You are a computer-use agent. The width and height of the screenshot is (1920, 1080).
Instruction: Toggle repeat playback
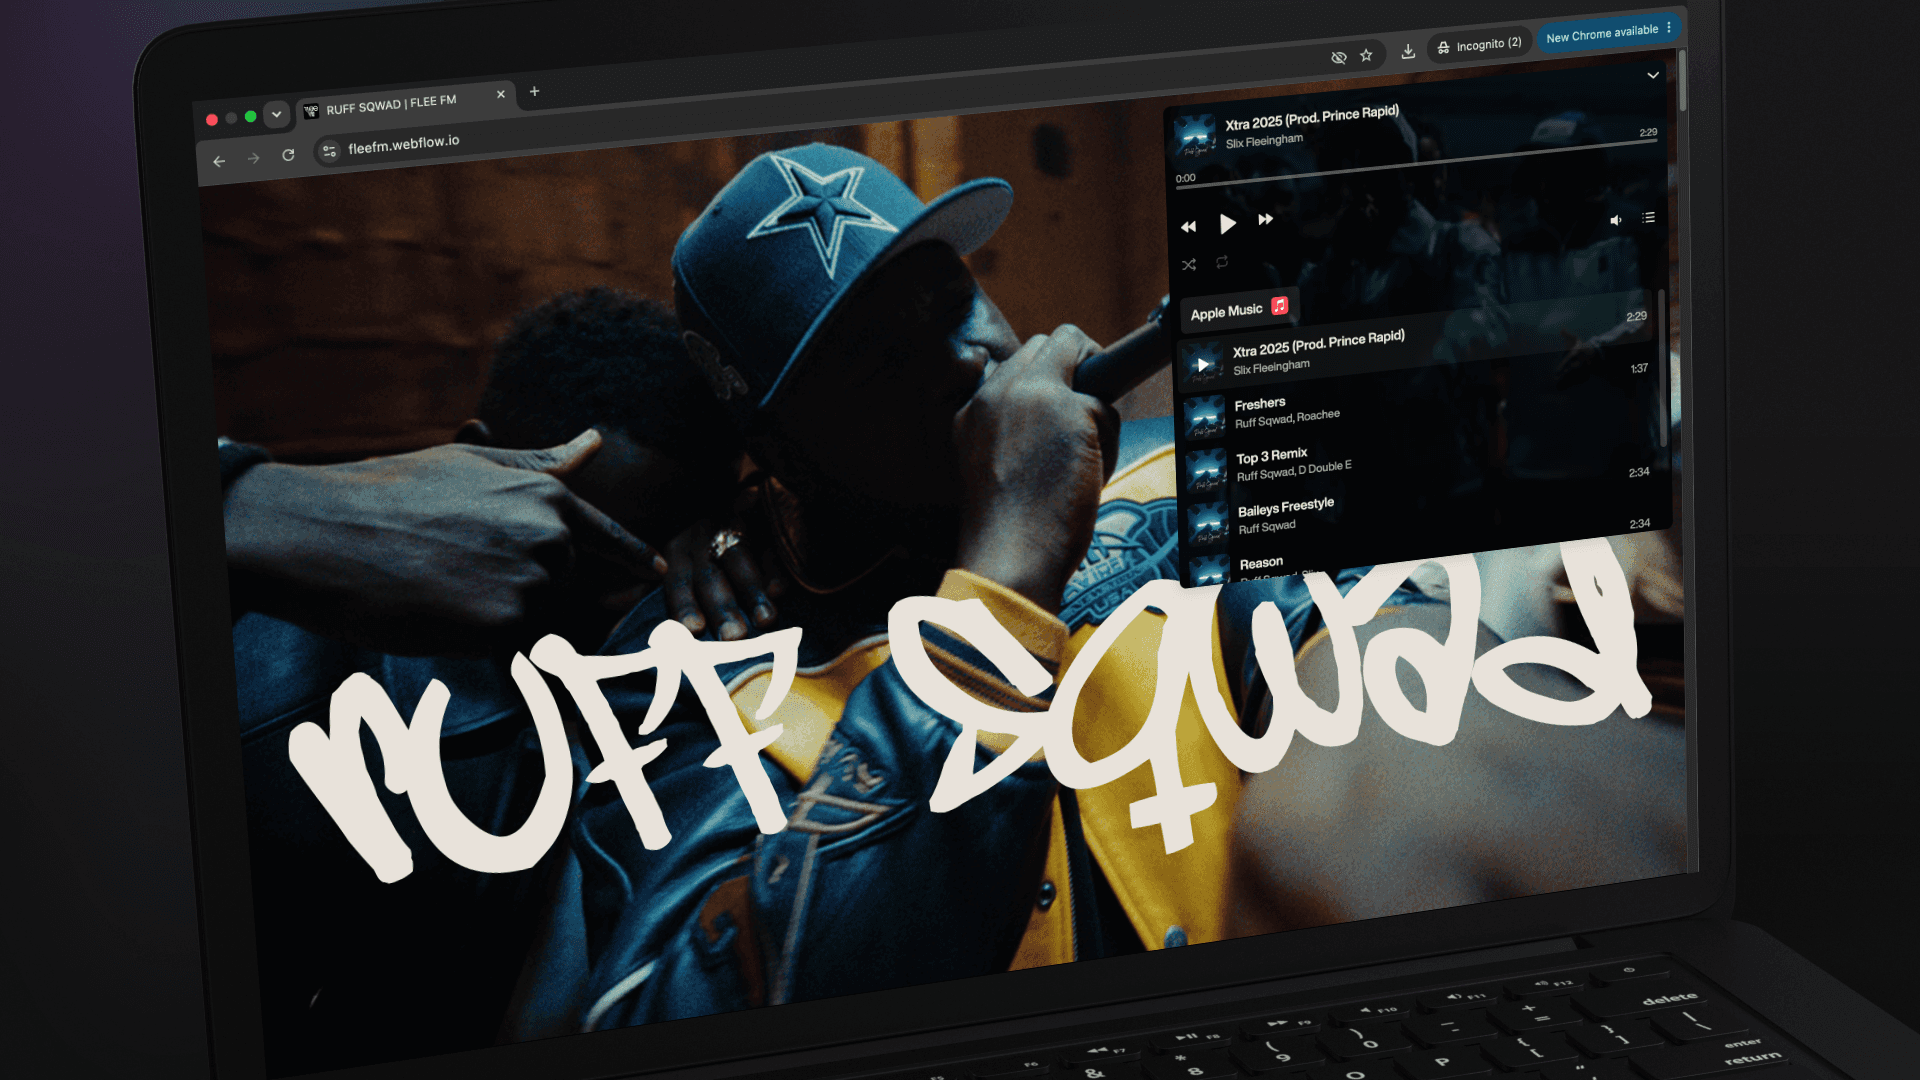tap(1222, 262)
